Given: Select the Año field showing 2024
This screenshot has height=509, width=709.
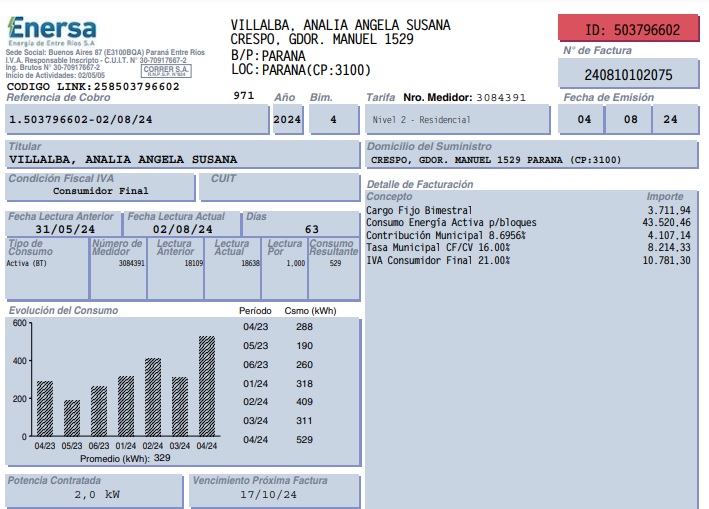Looking at the screenshot, I should pyautogui.click(x=287, y=119).
